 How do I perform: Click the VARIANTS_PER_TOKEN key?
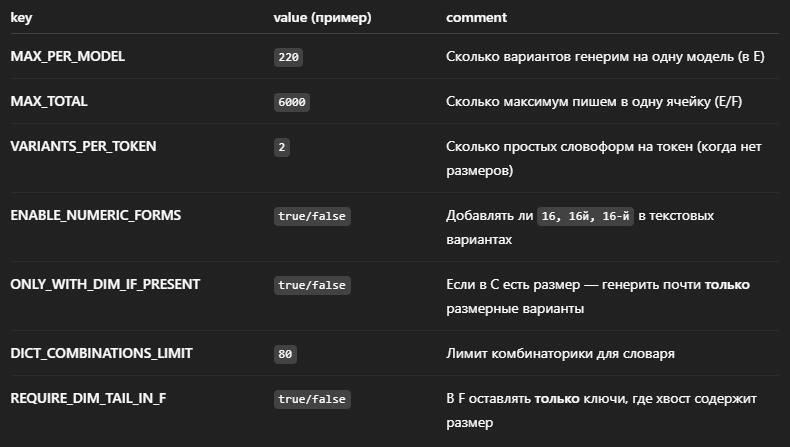[83, 146]
